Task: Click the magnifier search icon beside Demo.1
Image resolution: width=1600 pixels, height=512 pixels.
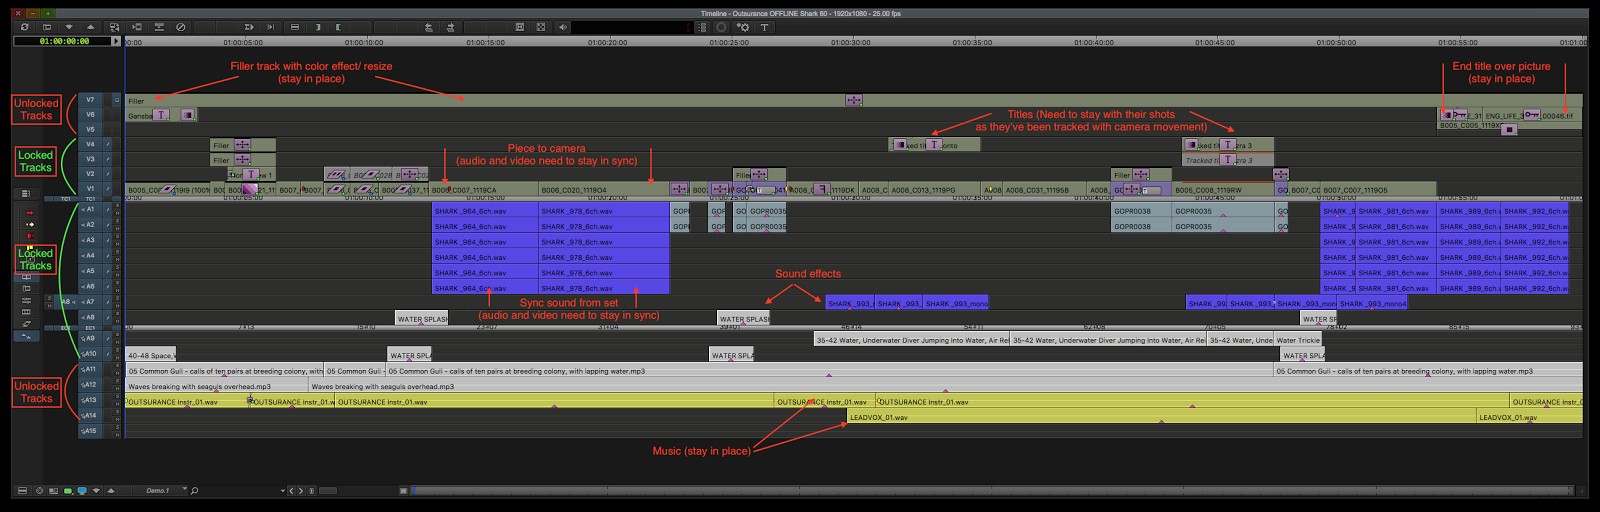Action: [x=194, y=491]
